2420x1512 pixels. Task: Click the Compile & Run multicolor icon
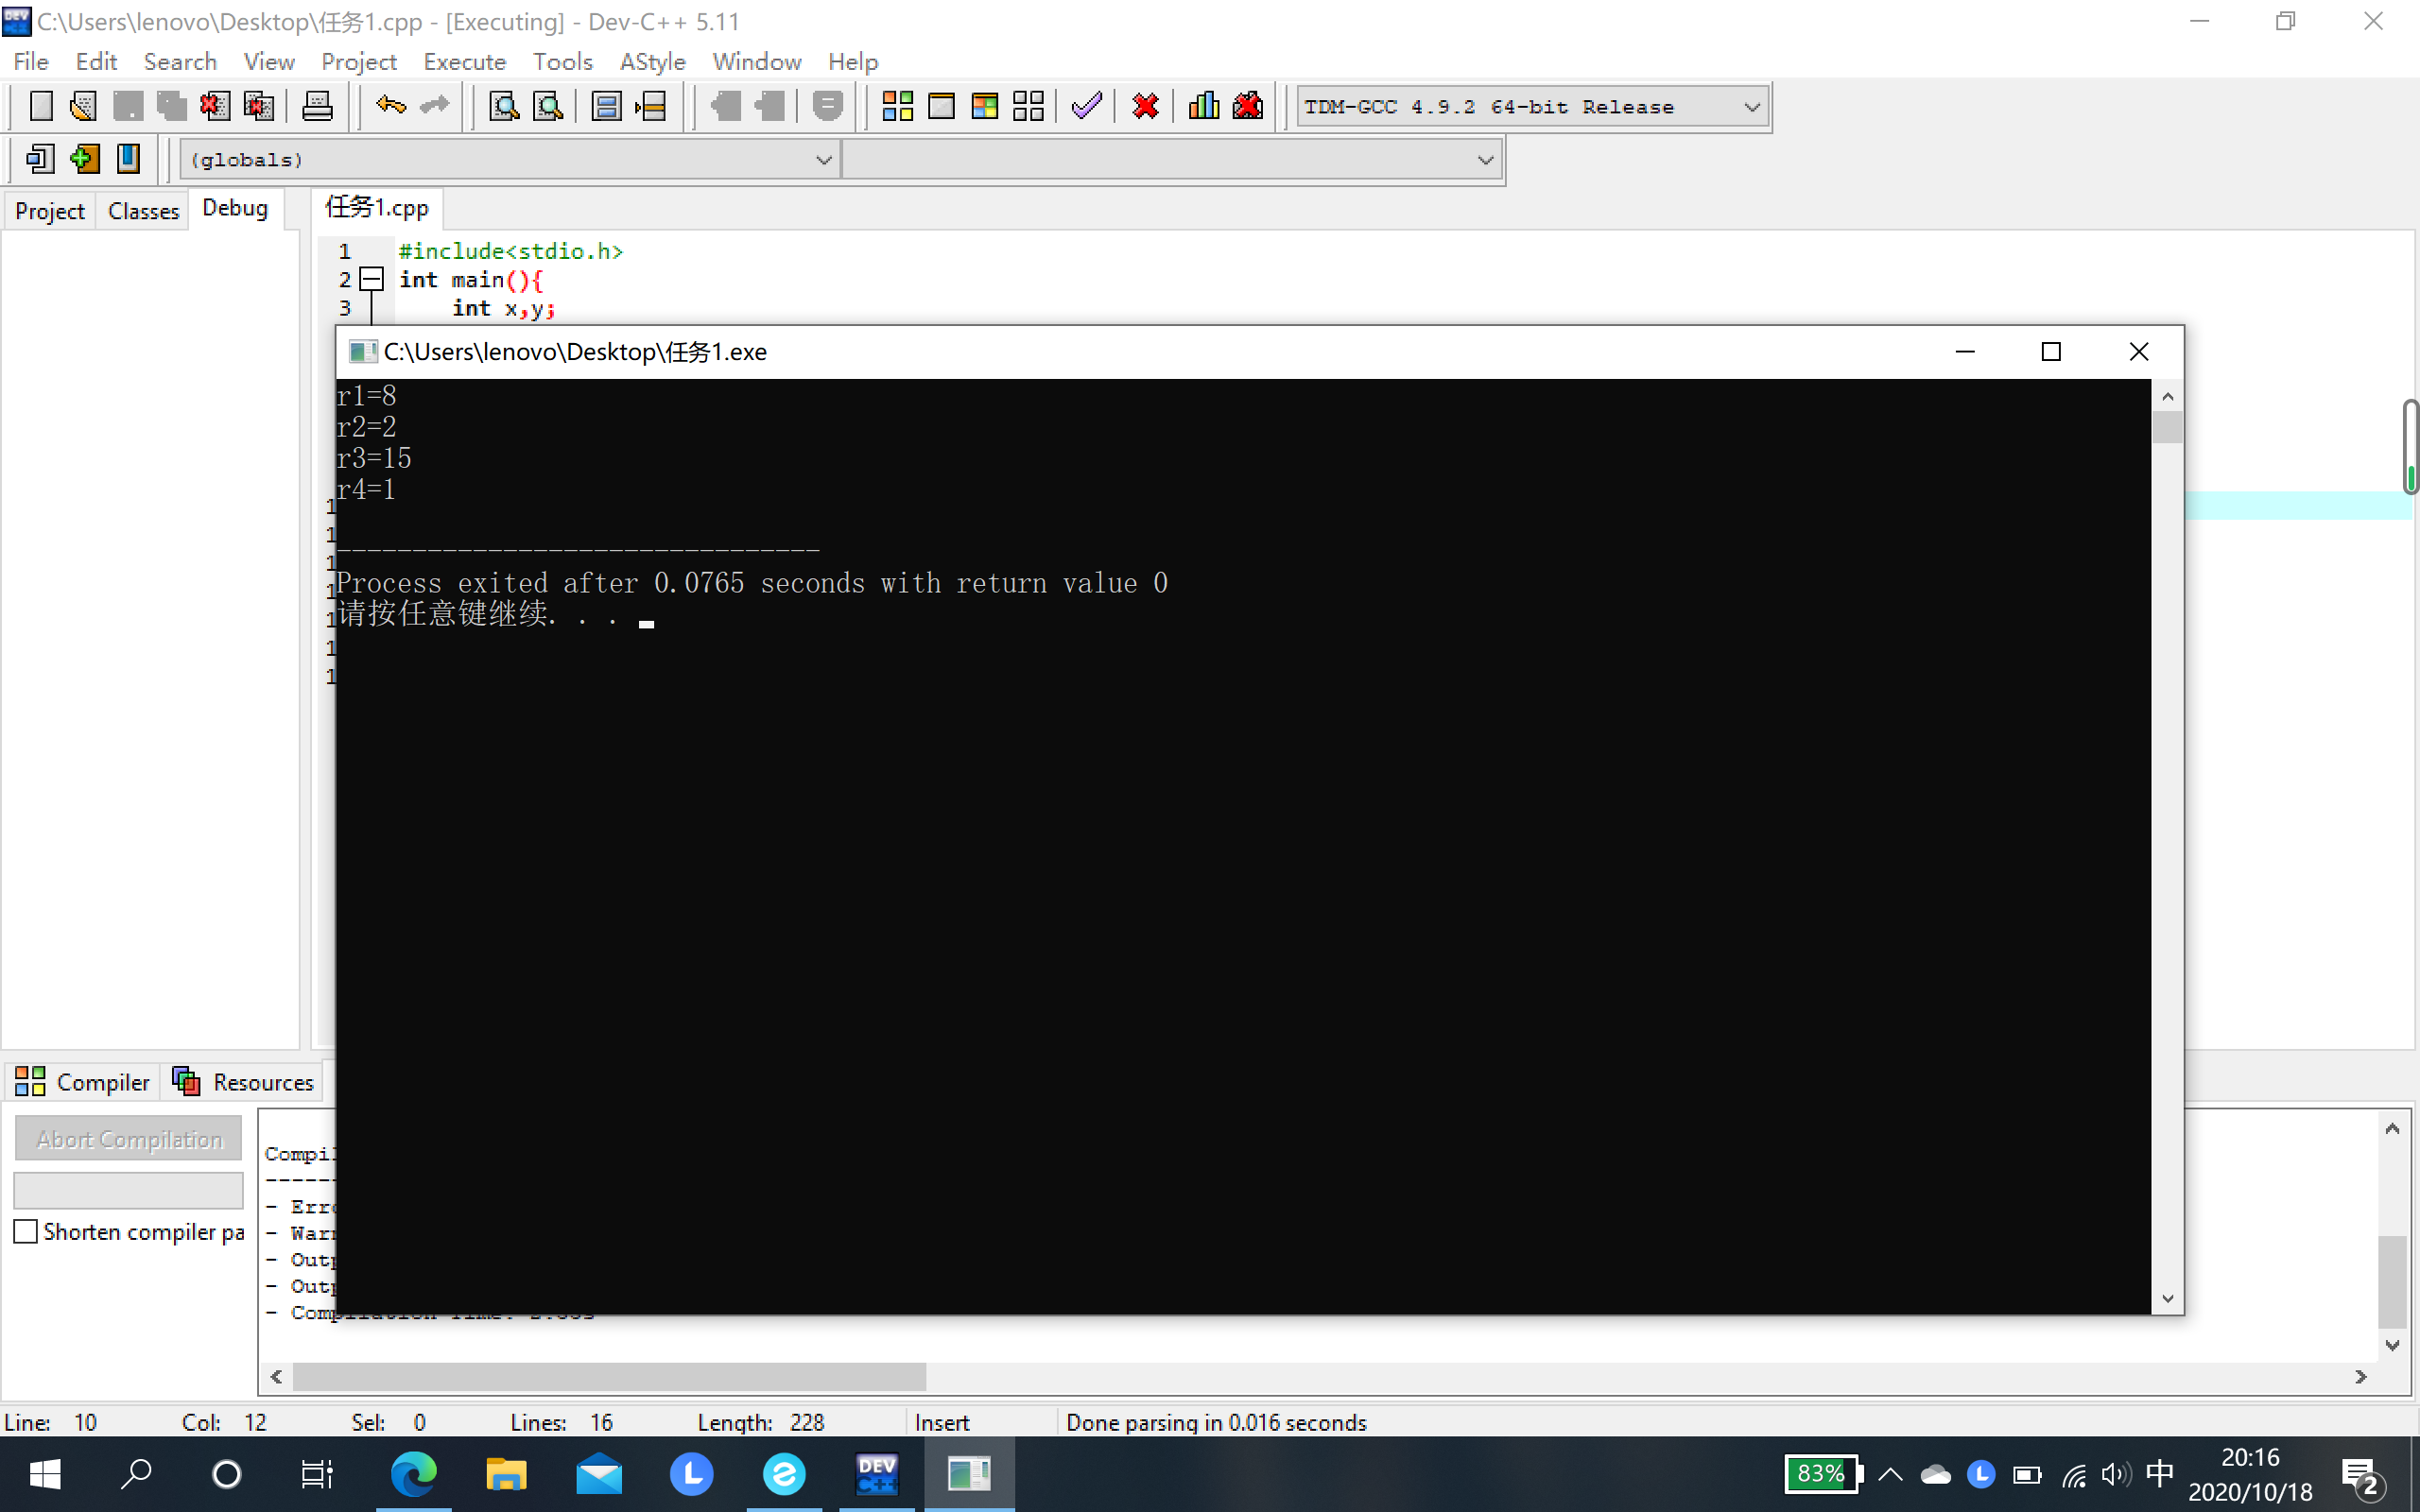pyautogui.click(x=984, y=106)
